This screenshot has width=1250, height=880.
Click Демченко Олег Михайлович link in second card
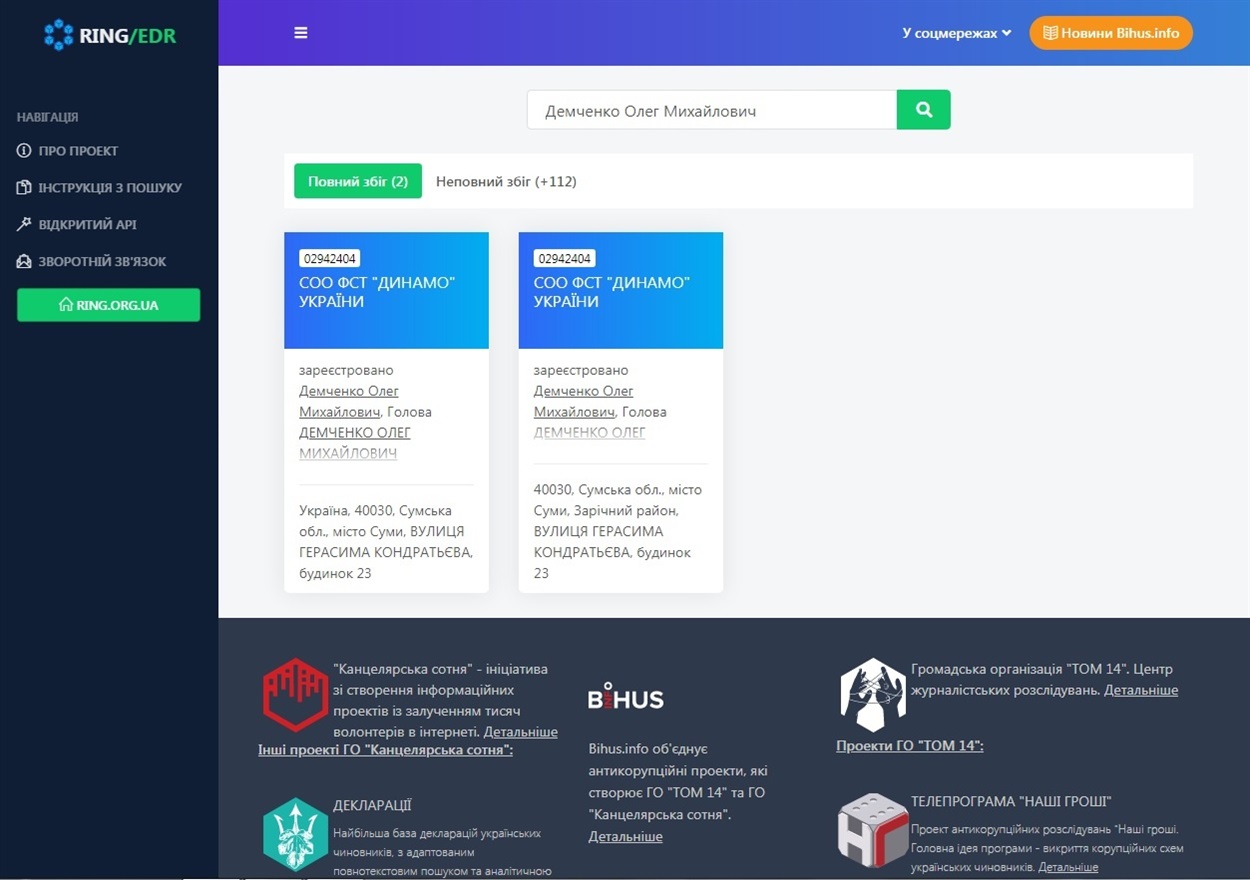click(584, 401)
